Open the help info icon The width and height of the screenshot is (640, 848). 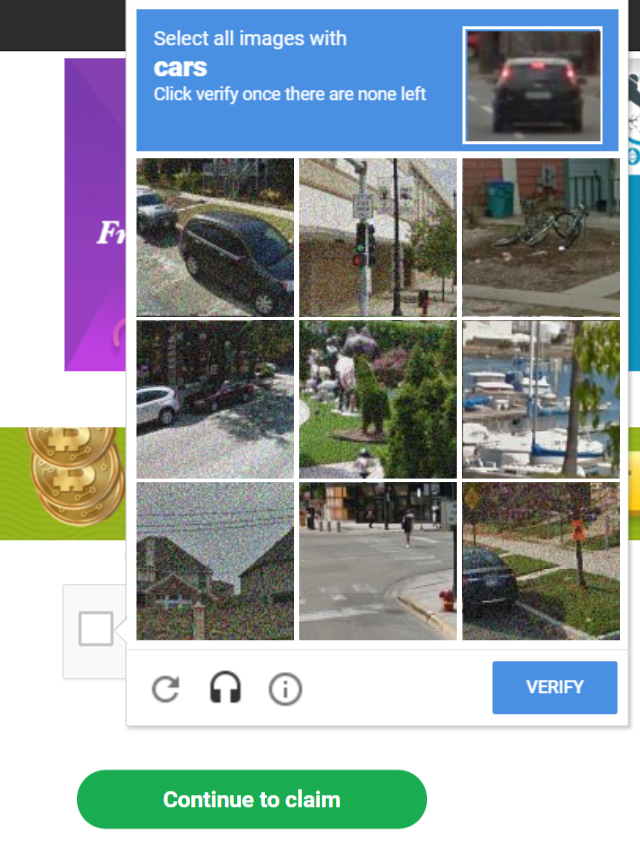(285, 689)
